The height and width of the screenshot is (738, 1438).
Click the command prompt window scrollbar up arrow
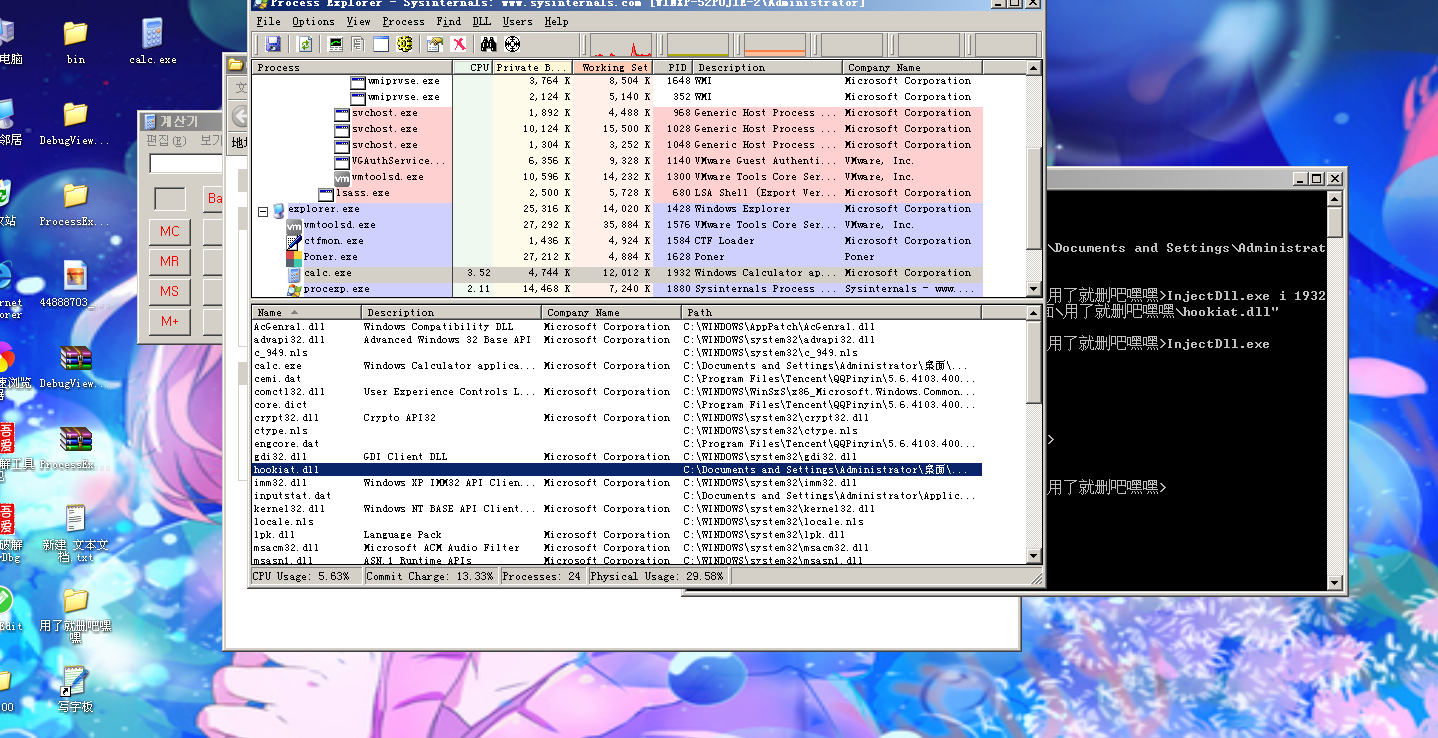click(1334, 200)
